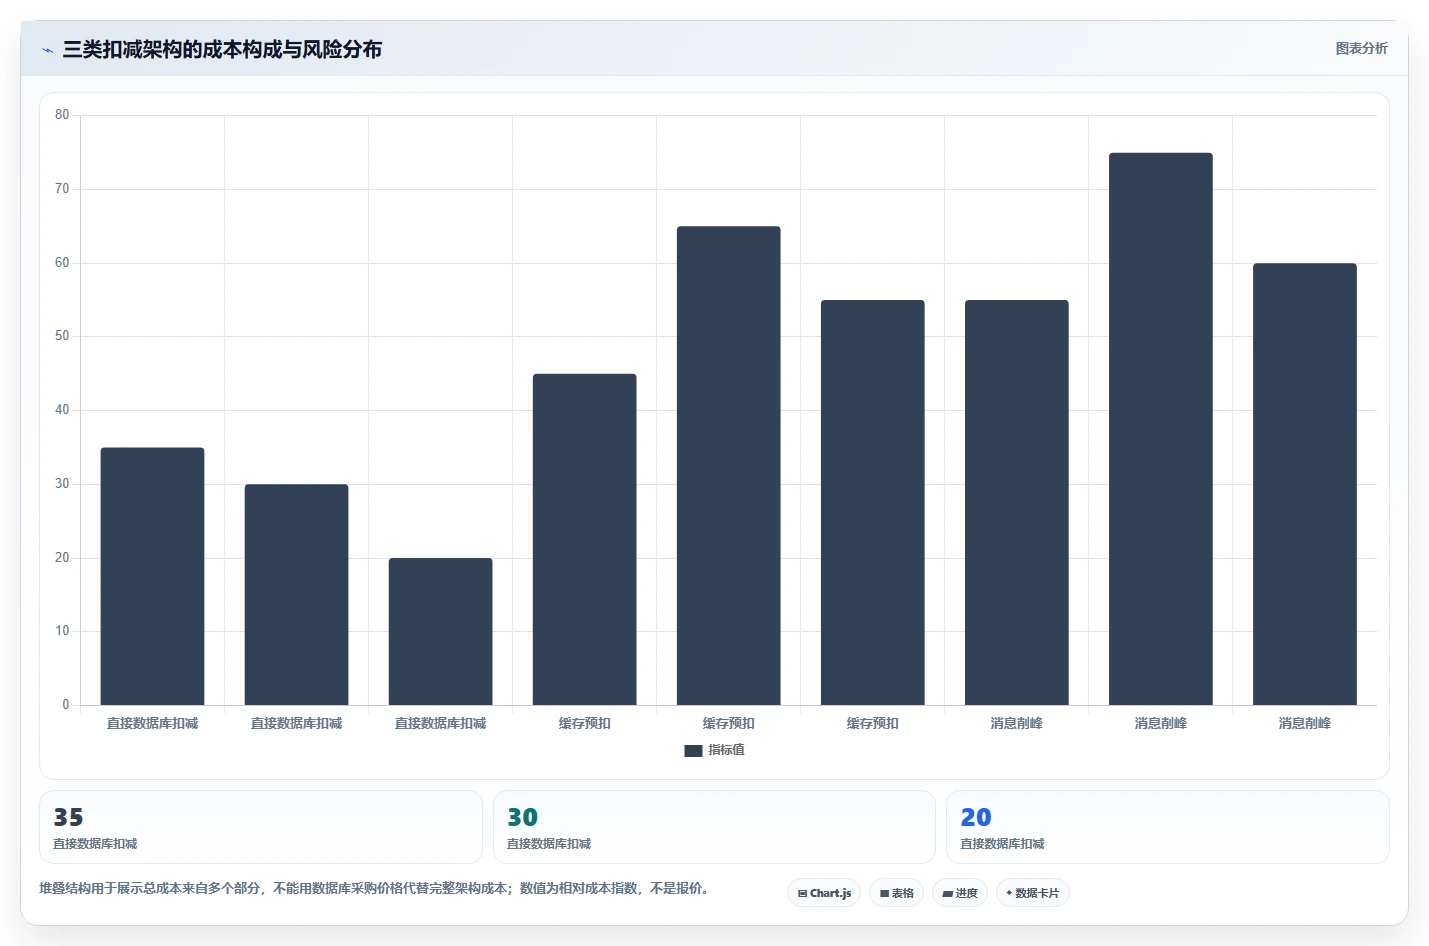Click the y-axis tick label 0
The image size is (1429, 946).
(66, 705)
